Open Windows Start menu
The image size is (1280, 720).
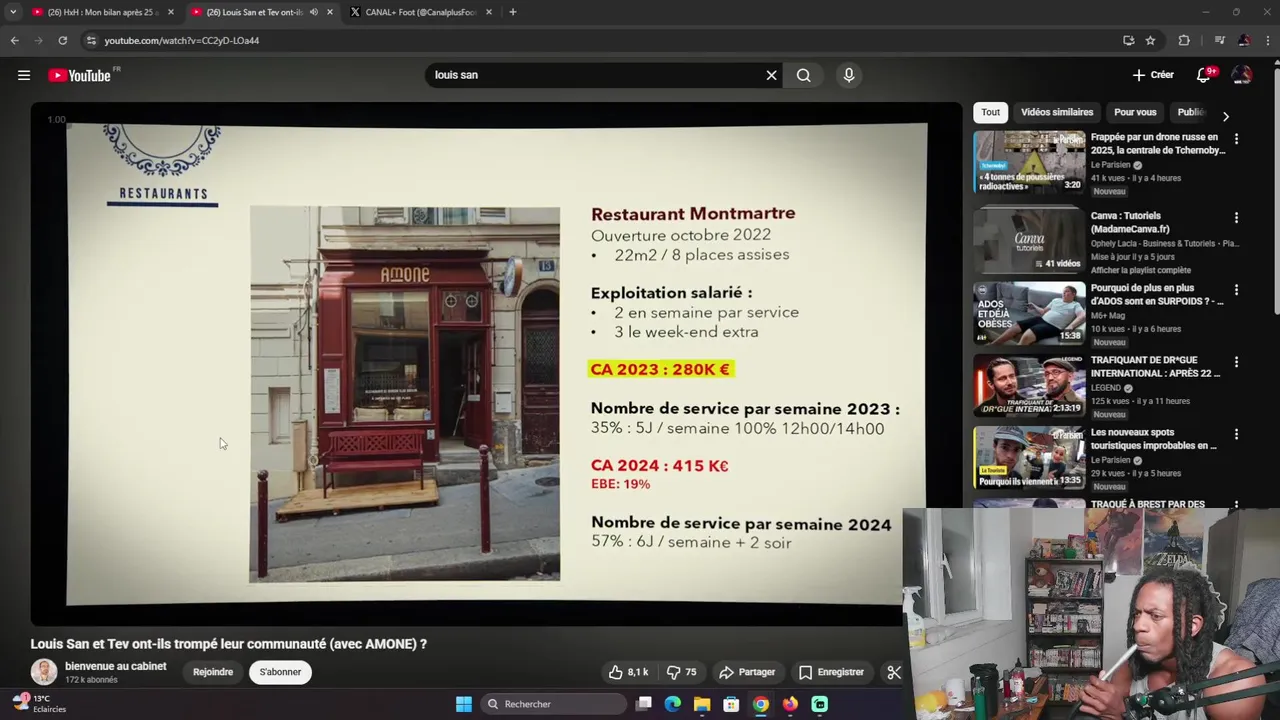pyautogui.click(x=463, y=704)
